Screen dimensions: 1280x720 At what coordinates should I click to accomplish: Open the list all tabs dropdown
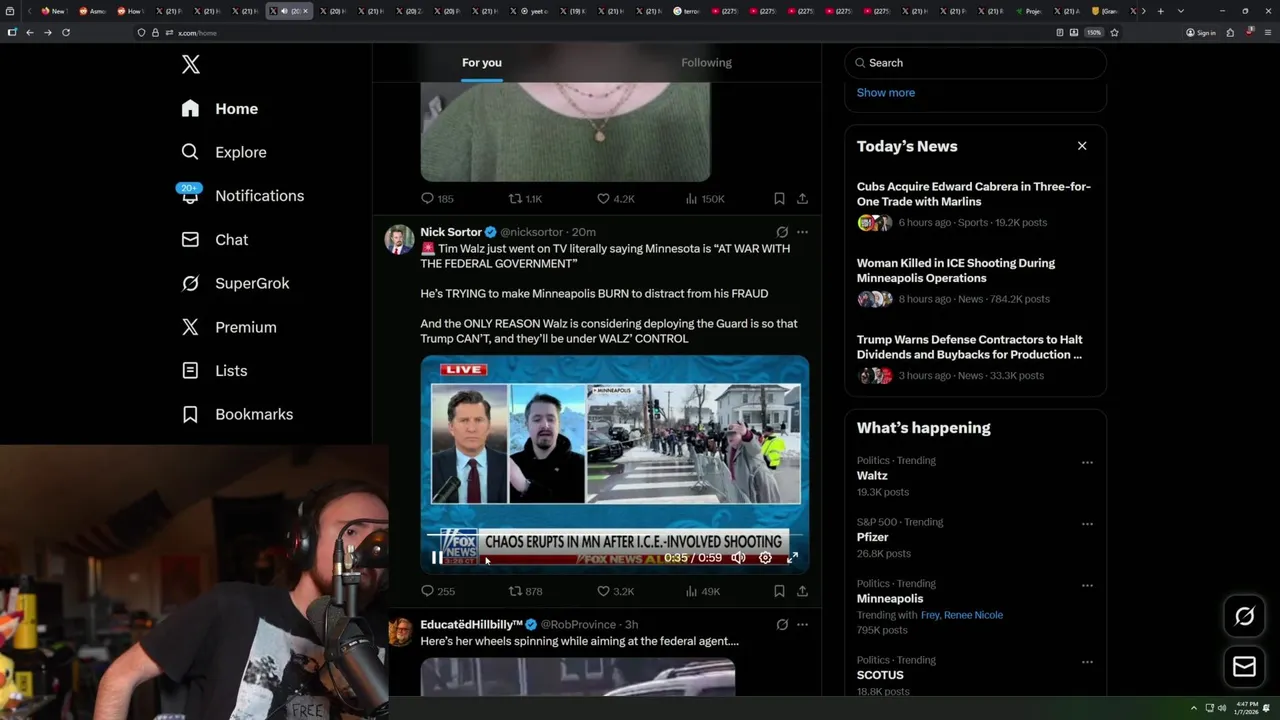(1181, 11)
